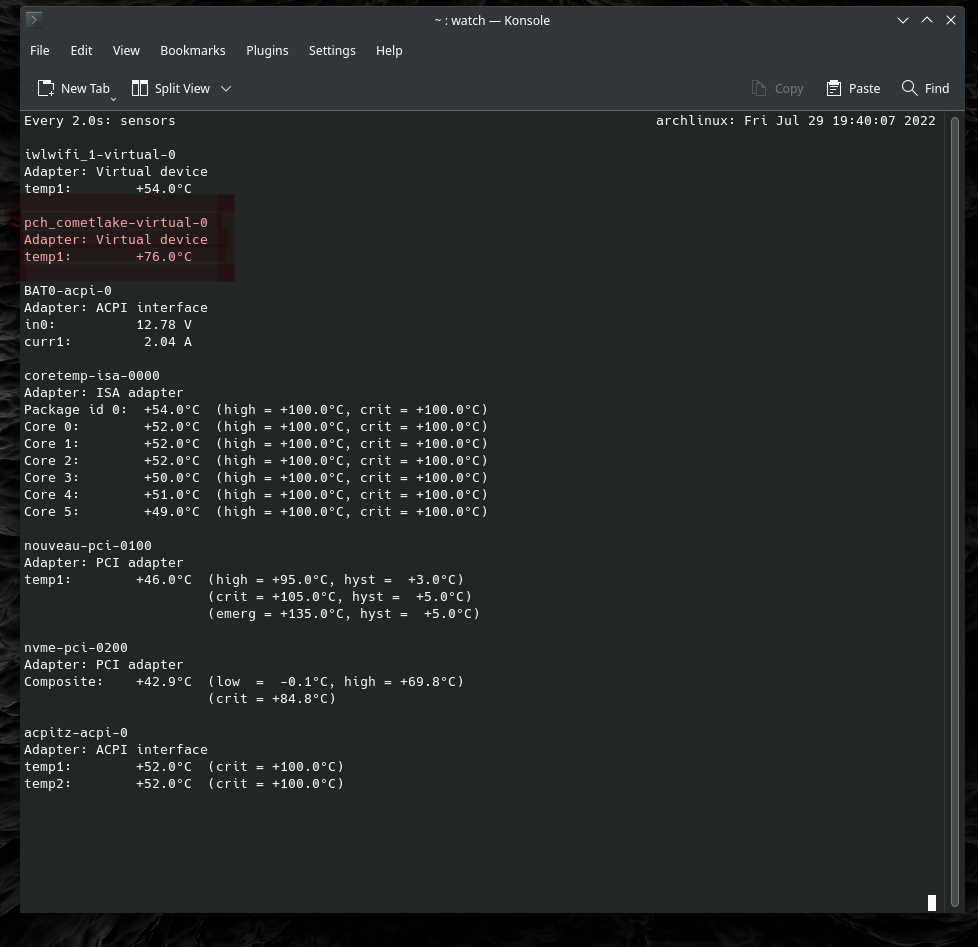Click the Find magnifier icon
Viewport: 978px width, 947px height.
coord(909,88)
